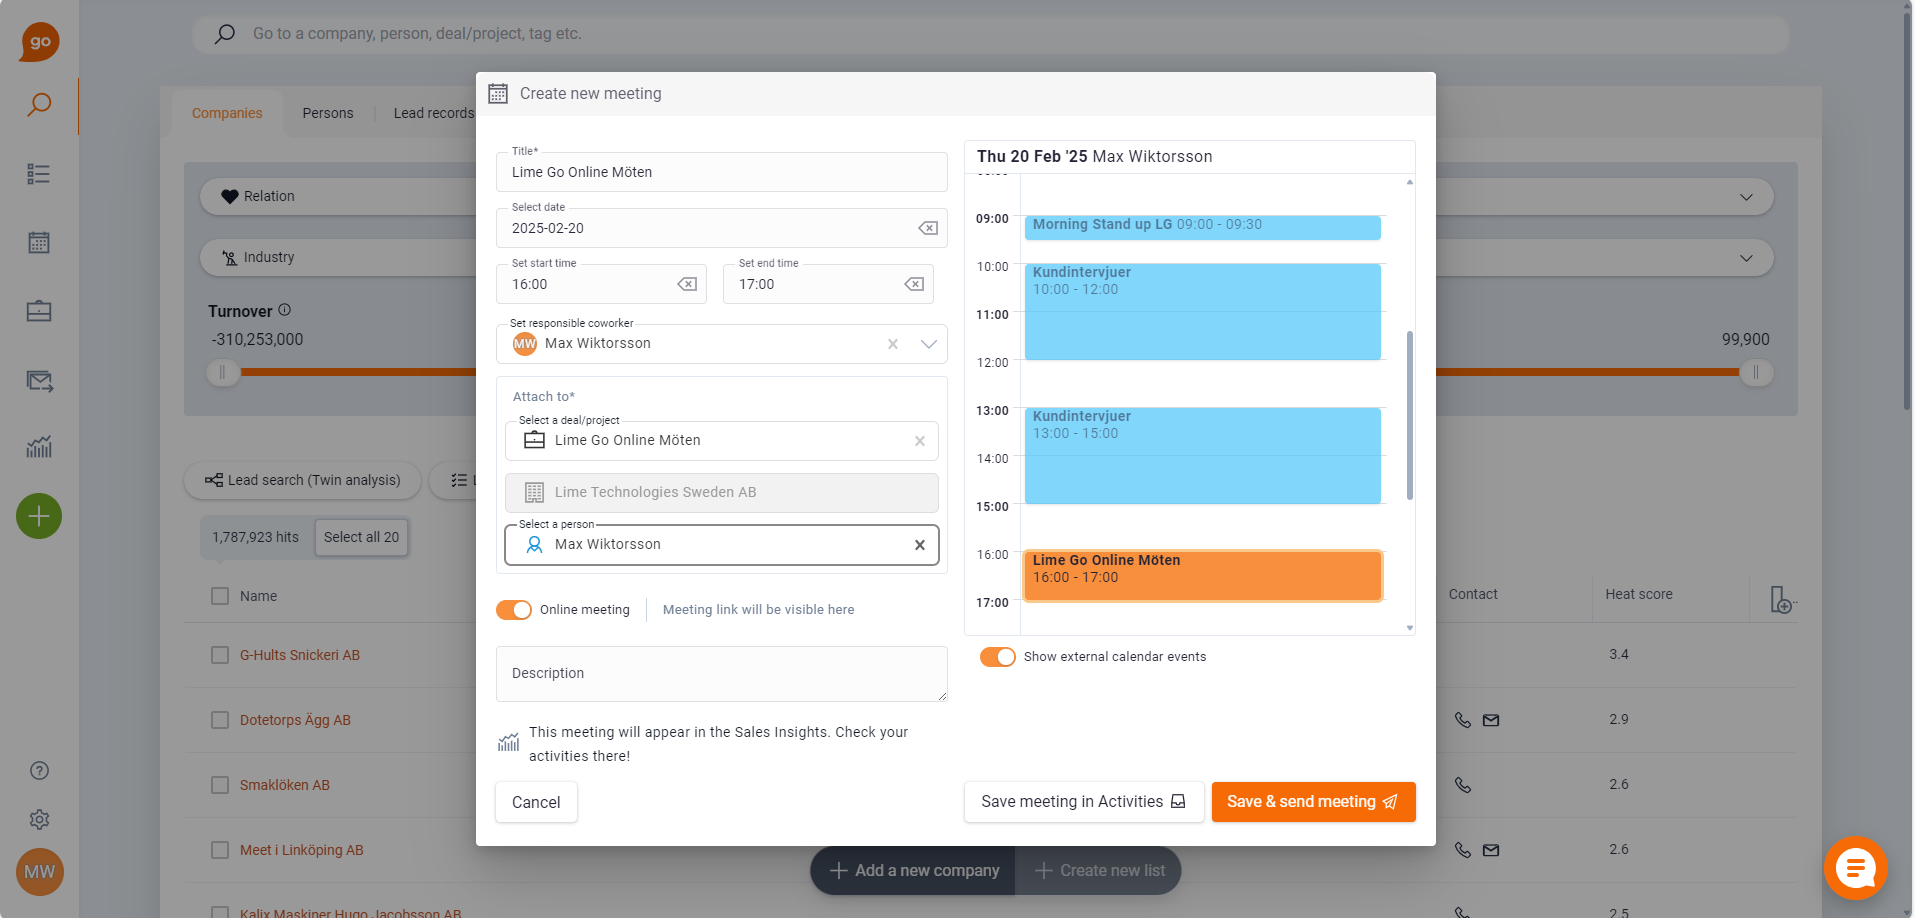Image resolution: width=1915 pixels, height=918 pixels.
Task: Open the calendar sidebar icon
Action: coord(39,242)
